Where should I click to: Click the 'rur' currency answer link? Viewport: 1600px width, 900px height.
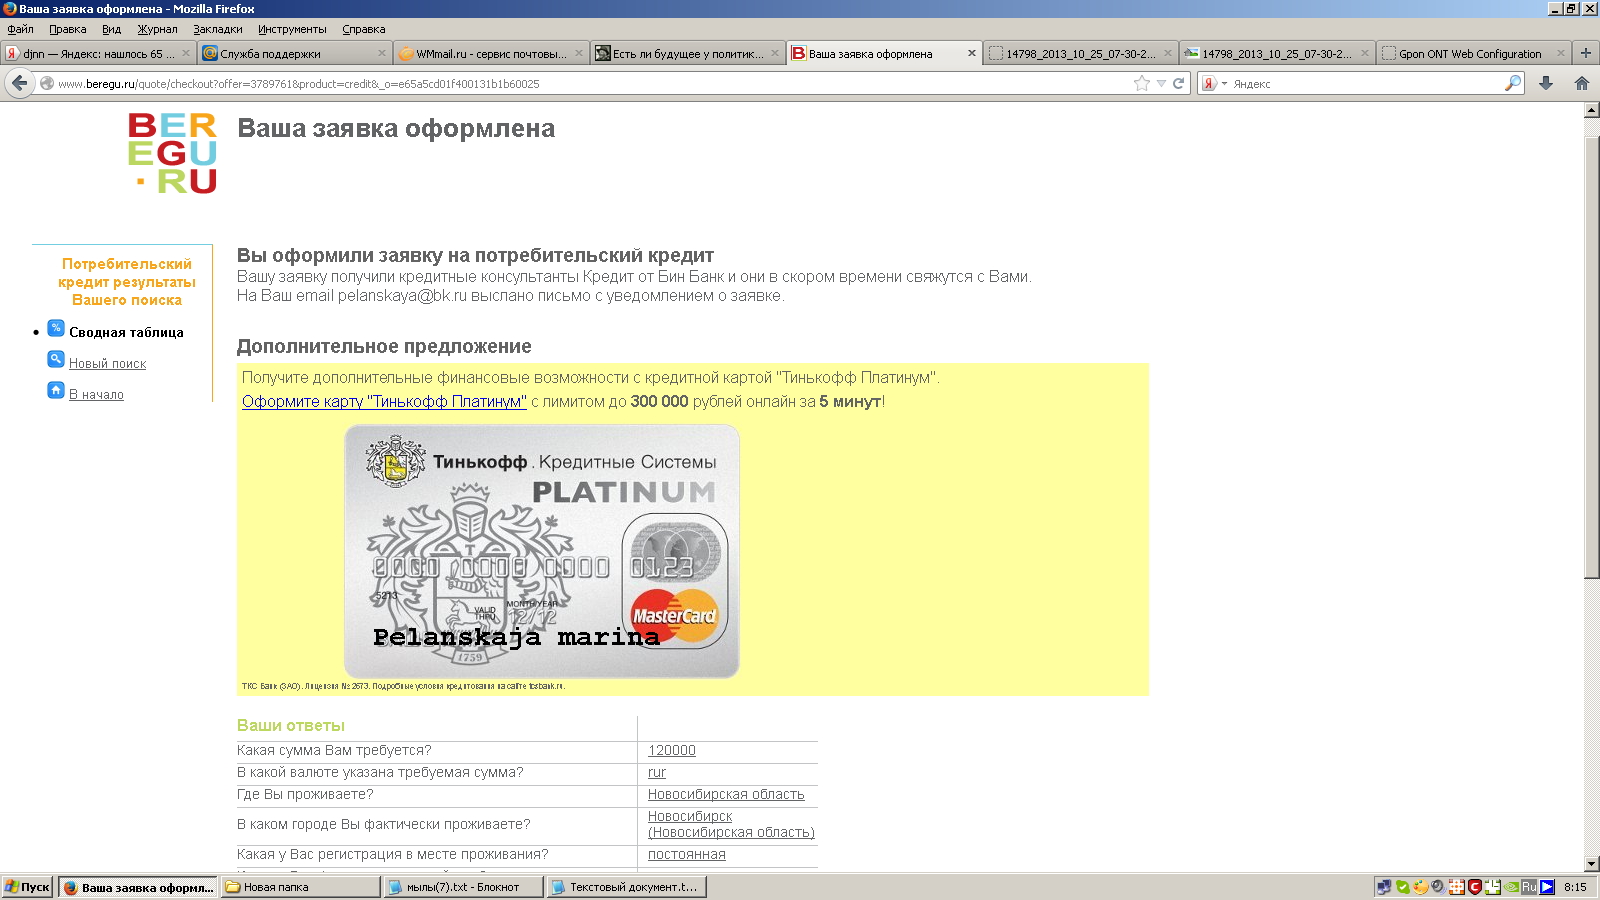click(x=657, y=772)
